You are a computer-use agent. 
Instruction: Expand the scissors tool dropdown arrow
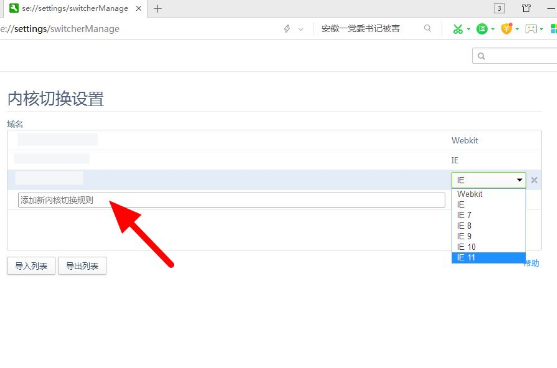[x=468, y=29]
